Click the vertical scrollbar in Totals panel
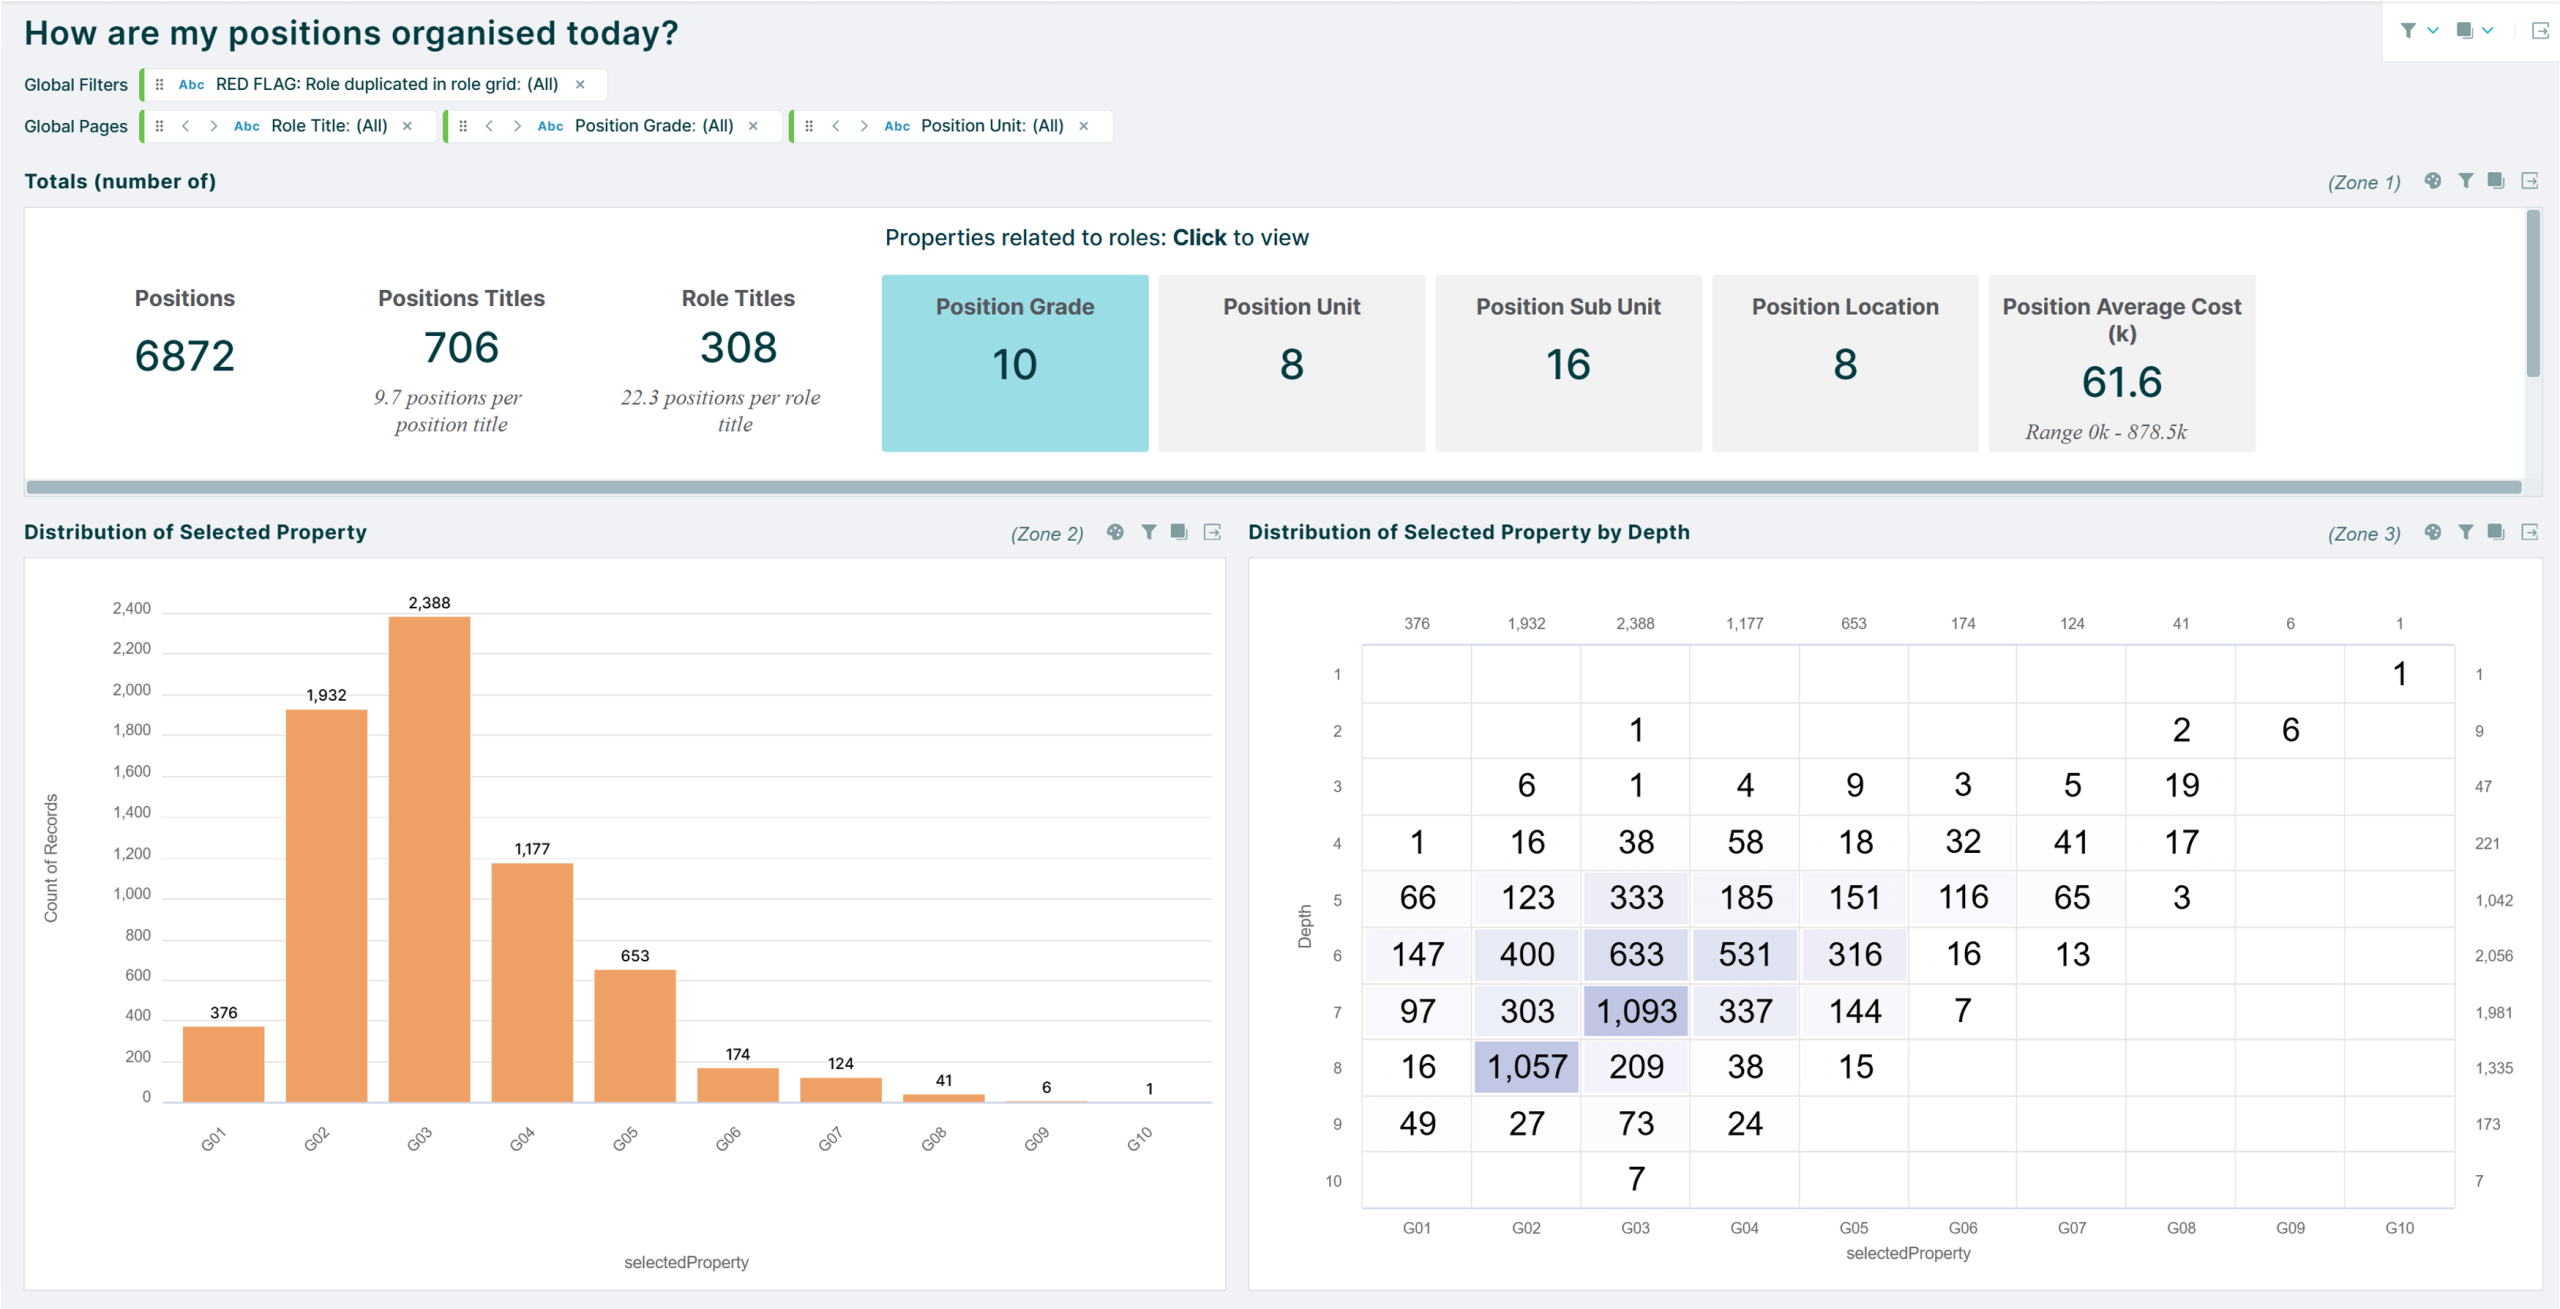The height and width of the screenshot is (1309, 2560). (x=2533, y=293)
